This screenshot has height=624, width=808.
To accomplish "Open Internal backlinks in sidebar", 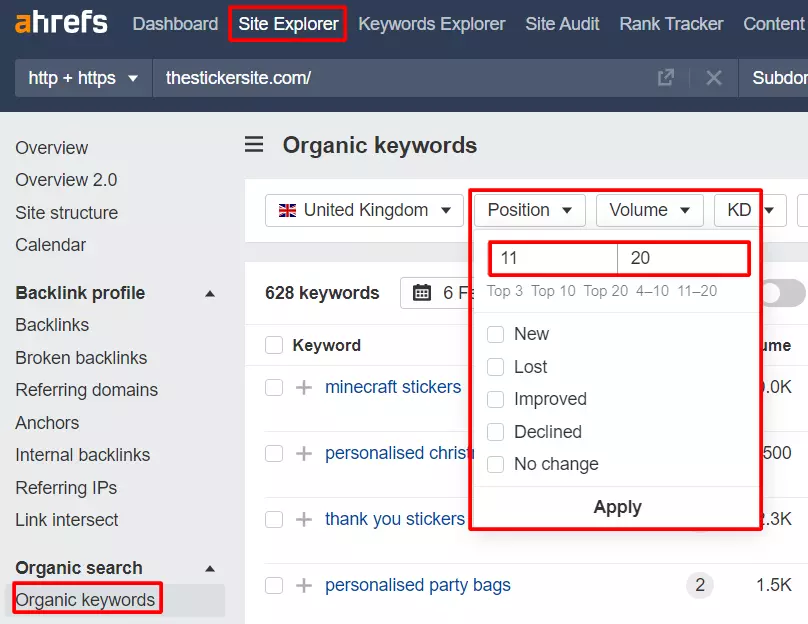I will point(82,455).
